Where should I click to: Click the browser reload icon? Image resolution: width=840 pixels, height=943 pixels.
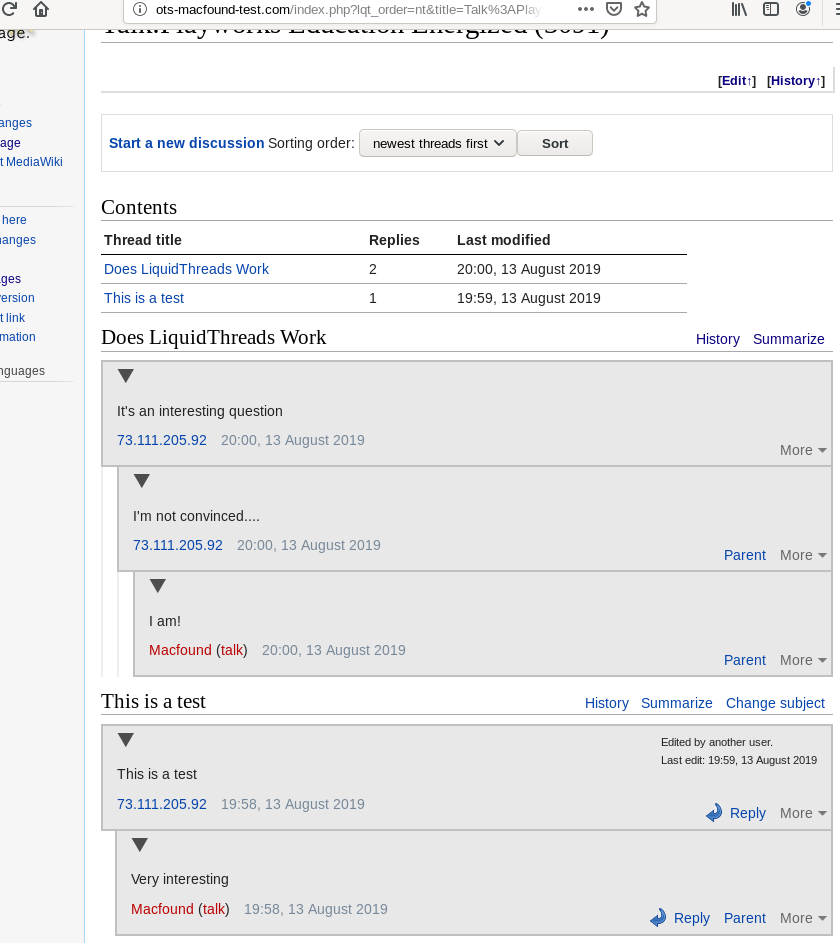coord(8,10)
